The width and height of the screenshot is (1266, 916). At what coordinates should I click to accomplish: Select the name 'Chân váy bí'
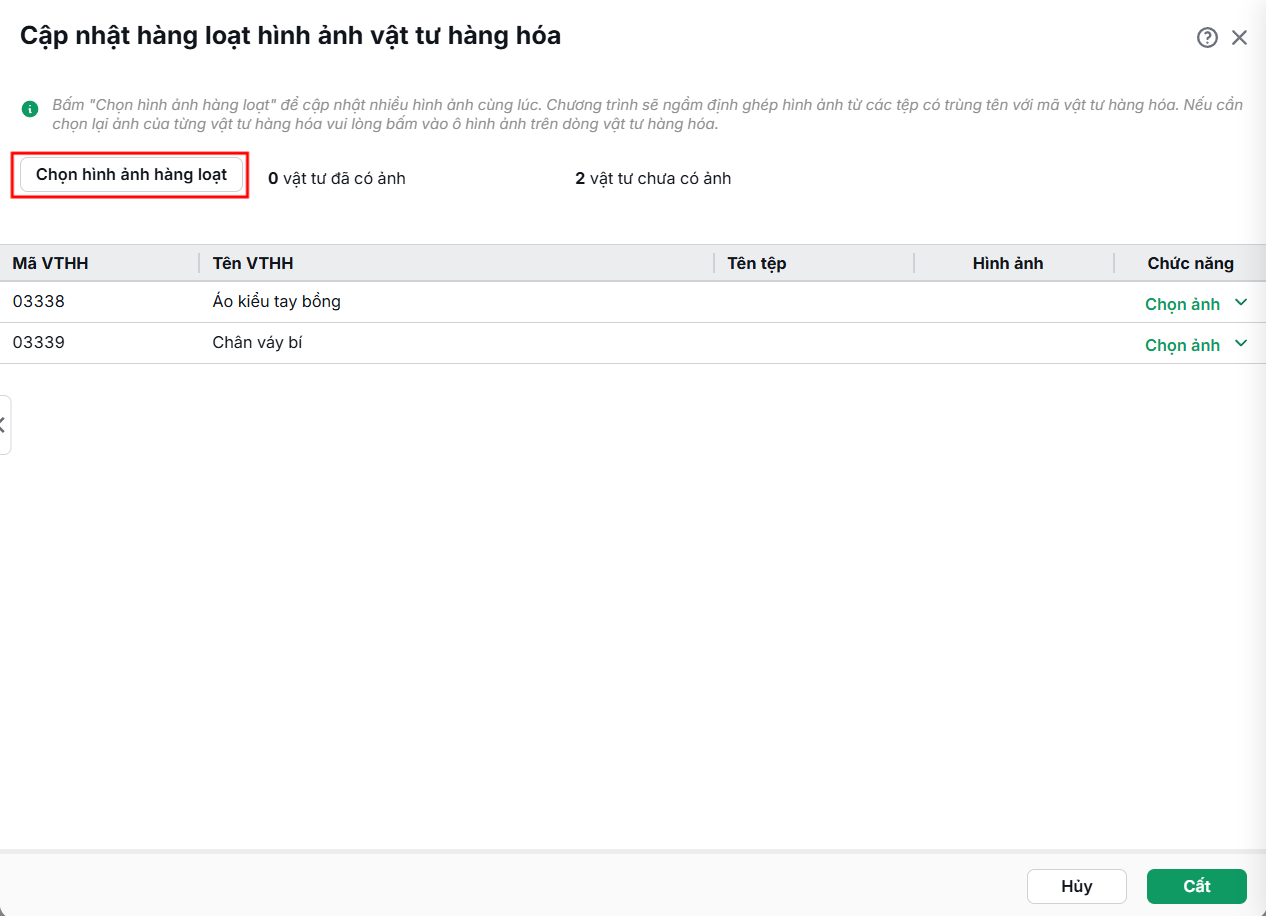pyautogui.click(x=258, y=342)
